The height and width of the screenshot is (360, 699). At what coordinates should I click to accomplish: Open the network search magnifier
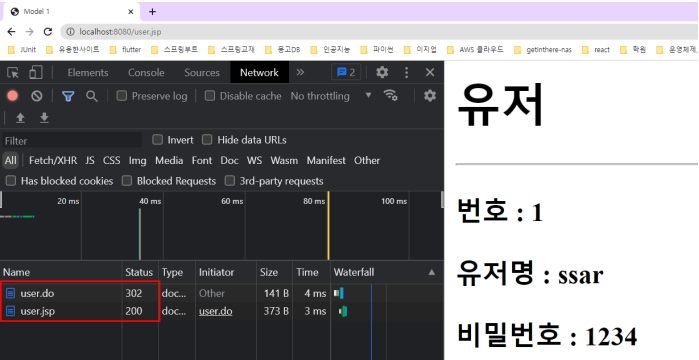point(92,96)
